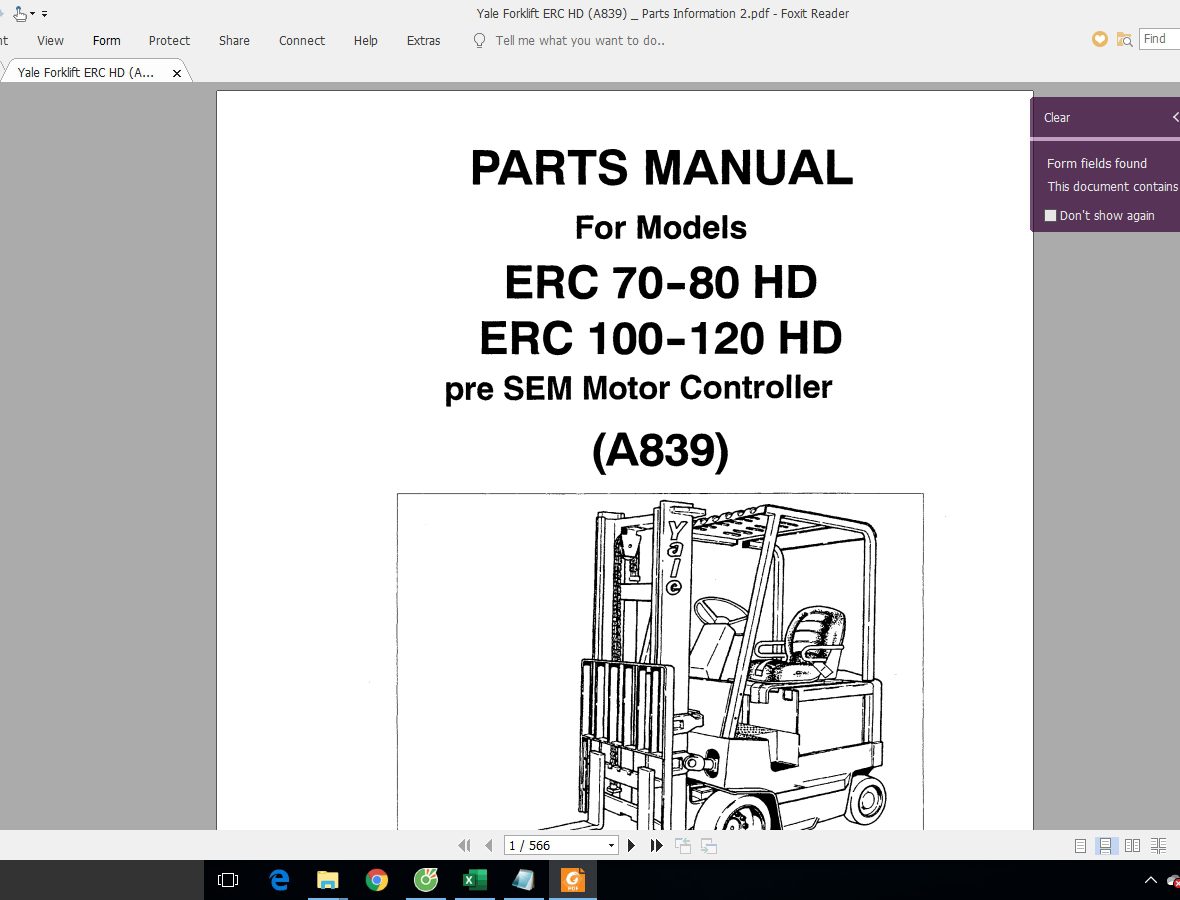The width and height of the screenshot is (1180, 900).
Task: Click the lightbulb Tell me icon
Action: (x=479, y=41)
